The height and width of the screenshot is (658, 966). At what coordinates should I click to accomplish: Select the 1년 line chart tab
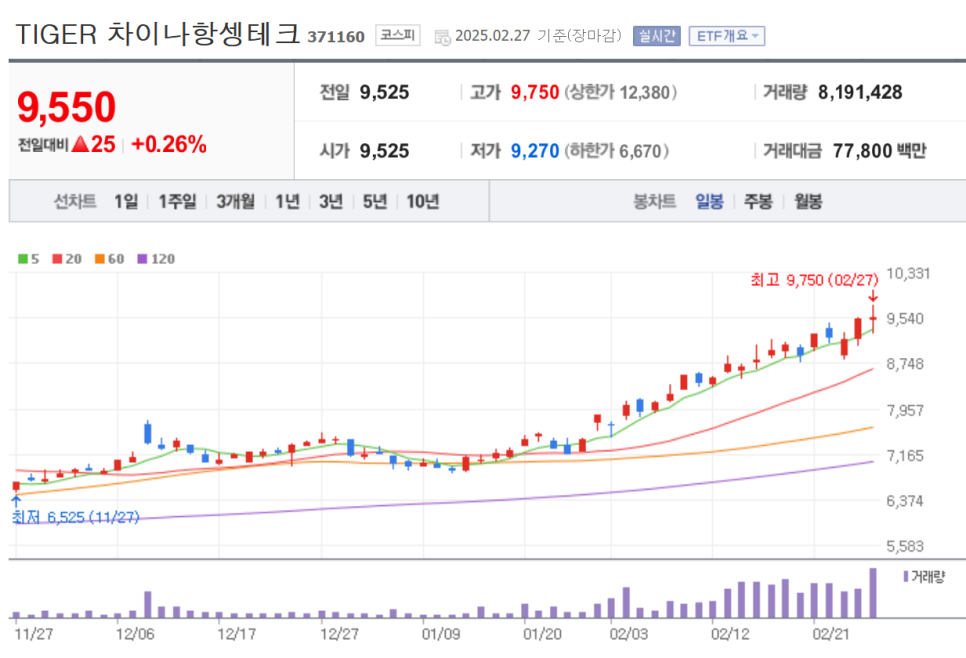pyautogui.click(x=287, y=201)
